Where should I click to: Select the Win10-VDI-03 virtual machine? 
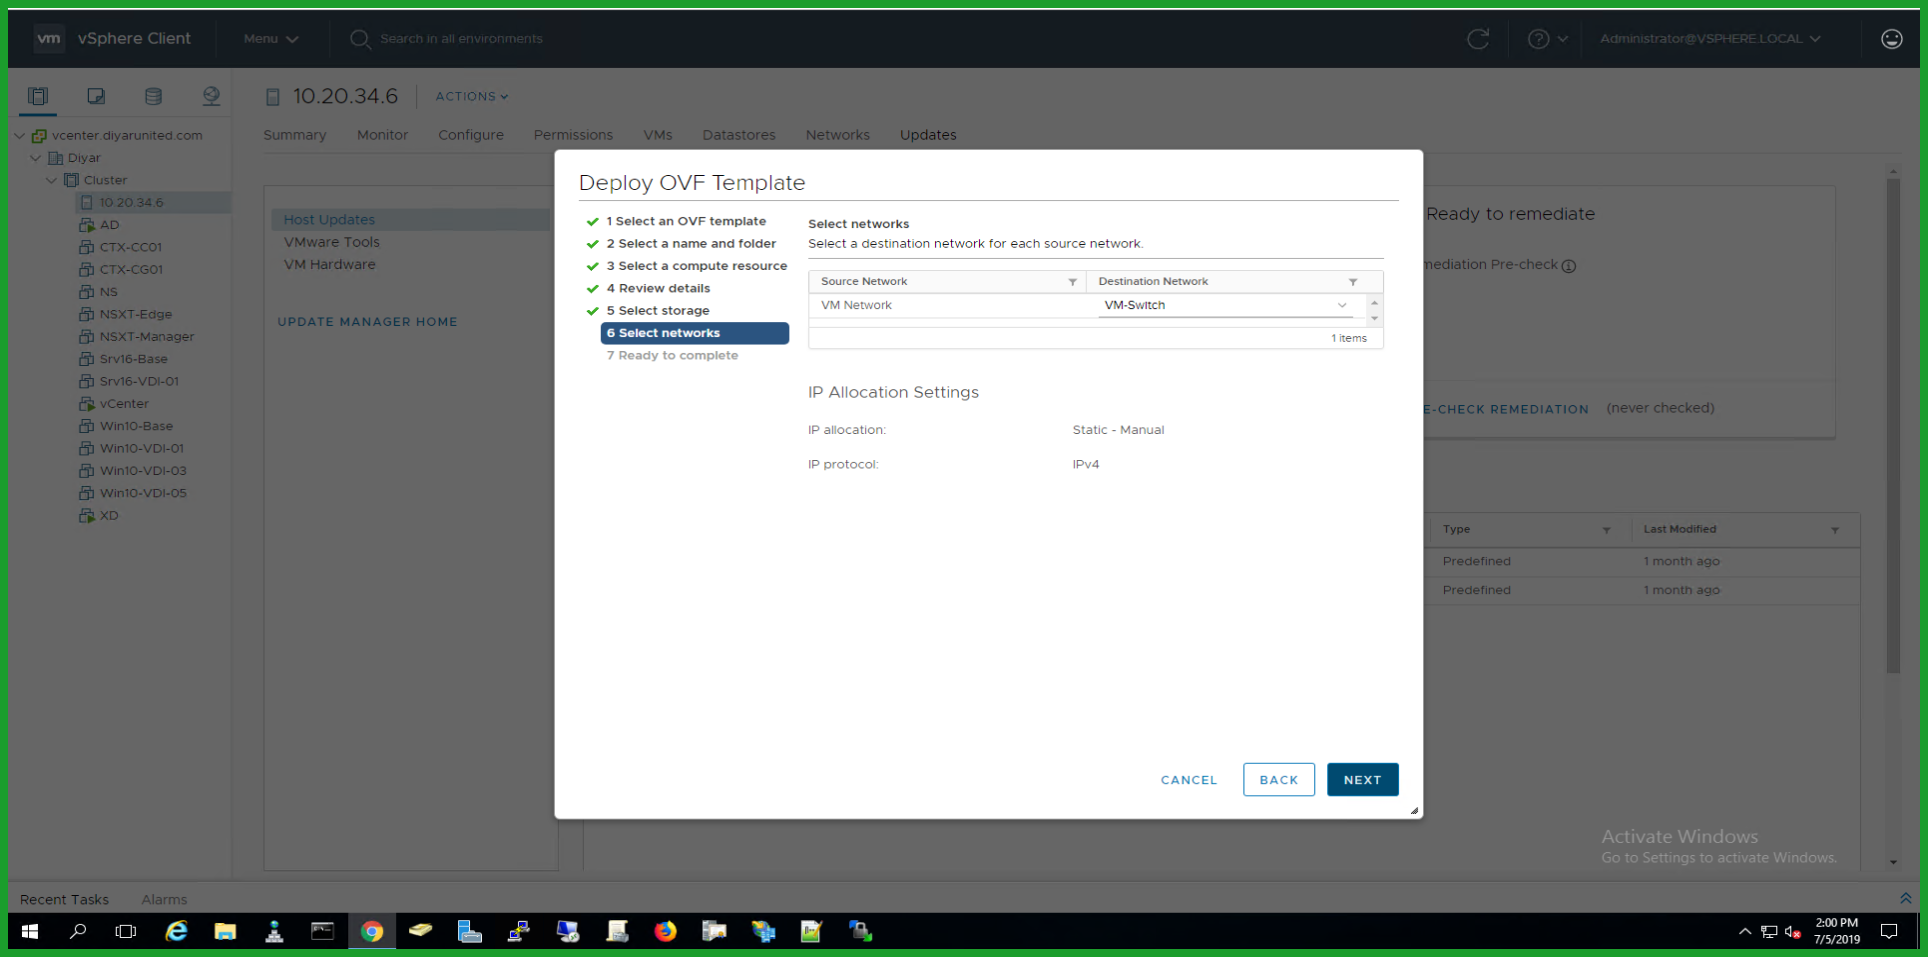pyautogui.click(x=142, y=471)
